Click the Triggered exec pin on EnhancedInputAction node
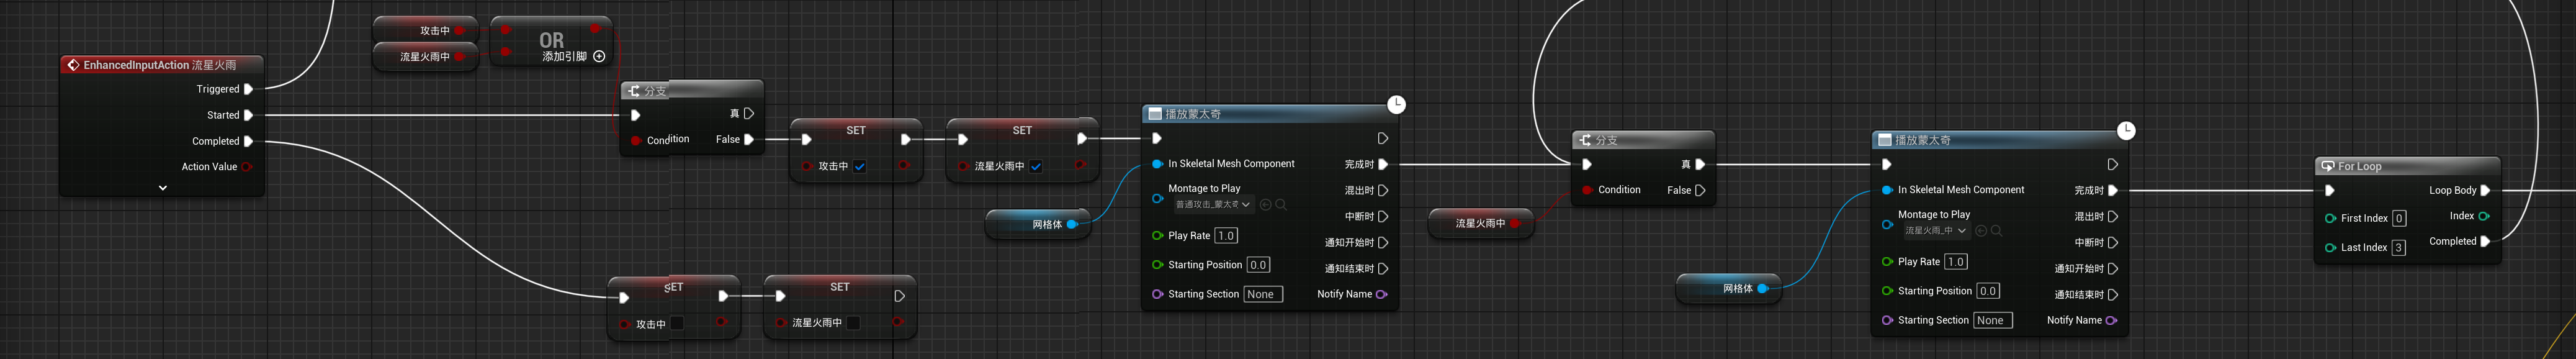This screenshot has width=2576, height=359. [248, 89]
